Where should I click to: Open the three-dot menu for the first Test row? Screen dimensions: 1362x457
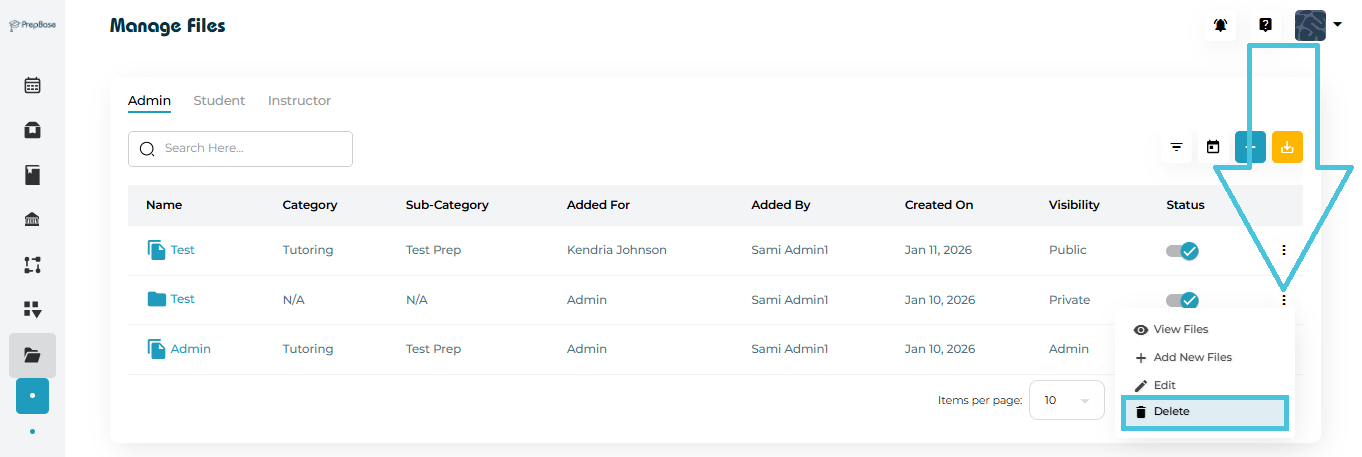tap(1284, 250)
